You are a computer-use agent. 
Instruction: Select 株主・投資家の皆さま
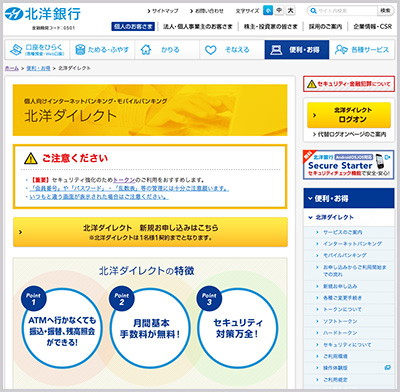(270, 26)
